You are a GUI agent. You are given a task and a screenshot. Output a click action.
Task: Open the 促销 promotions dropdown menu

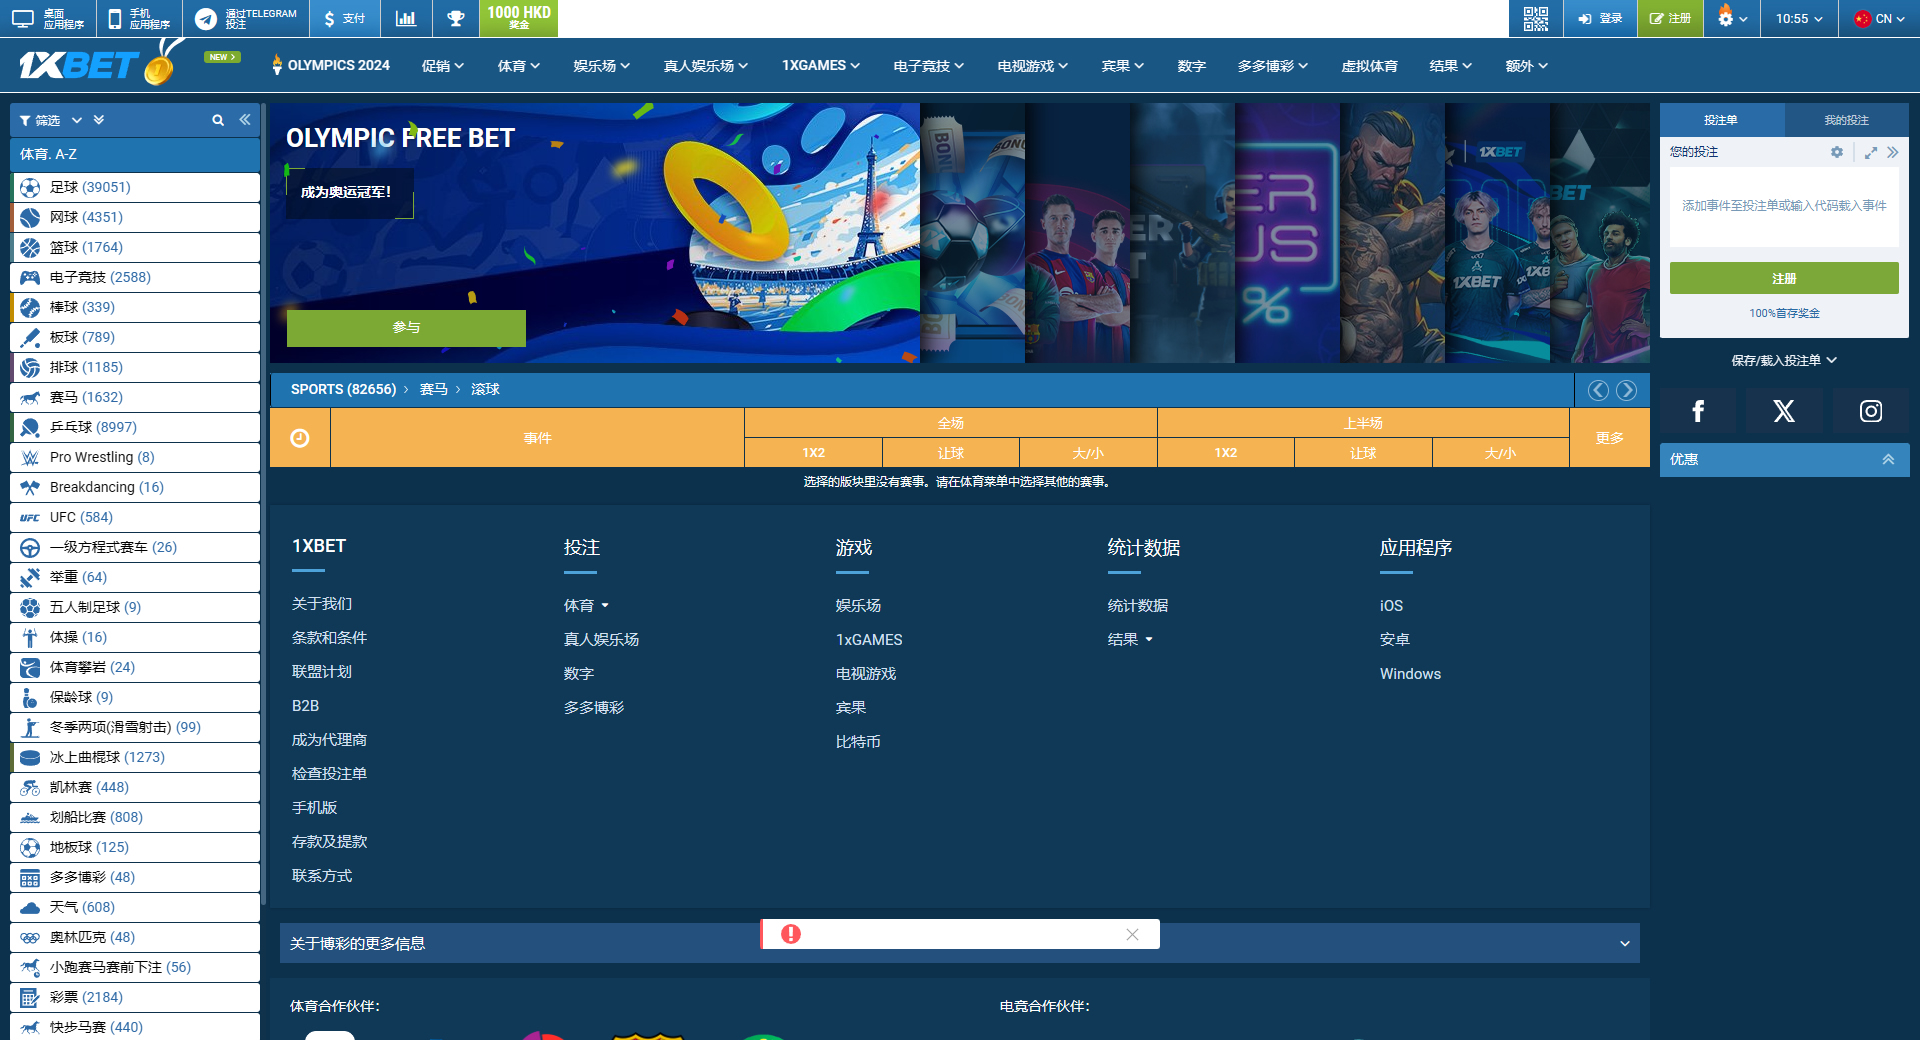point(442,66)
